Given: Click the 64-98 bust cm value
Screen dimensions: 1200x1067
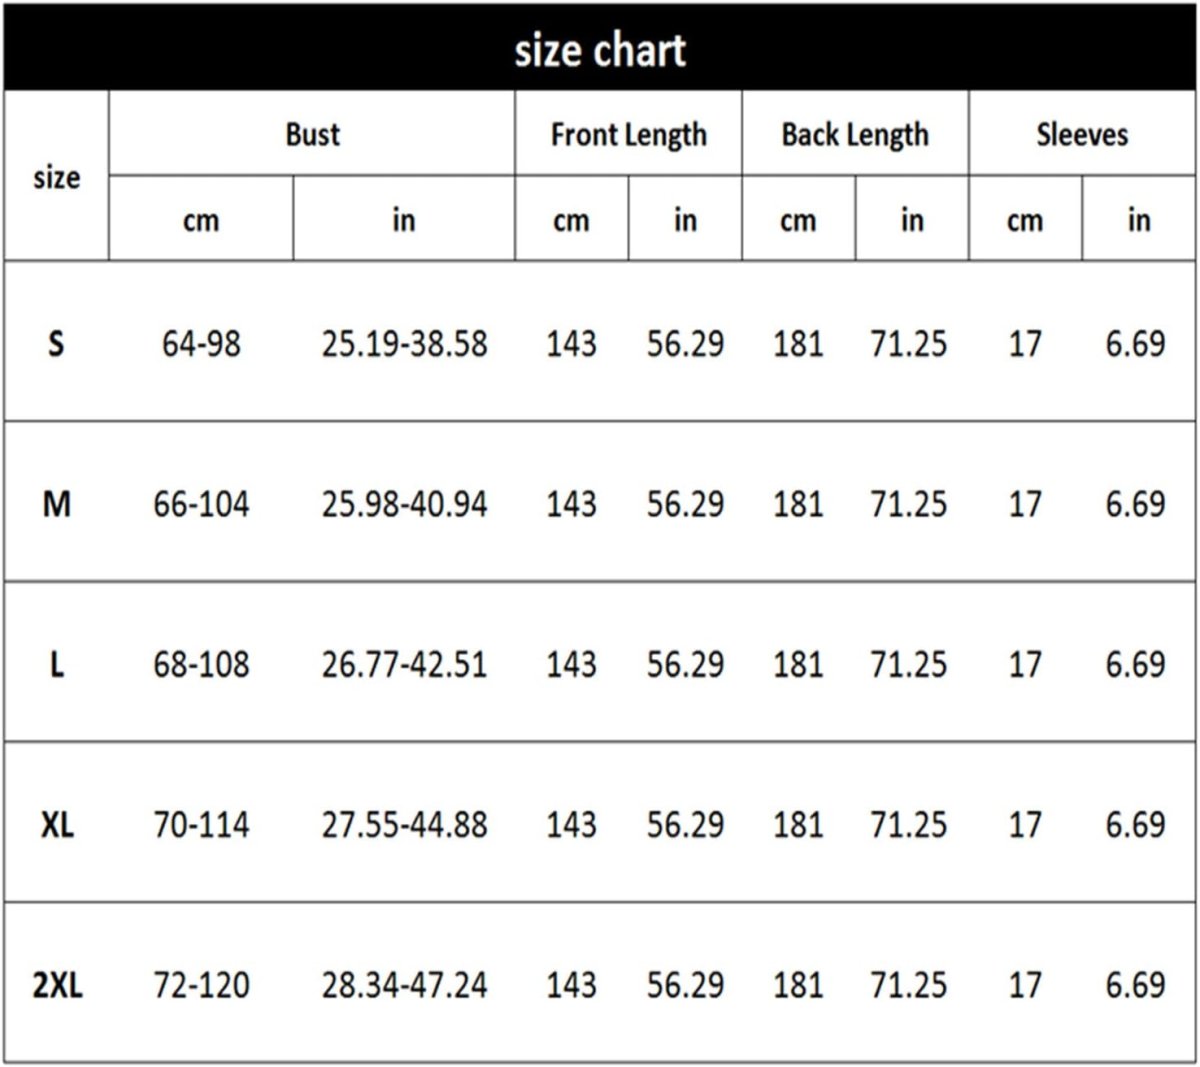Looking at the screenshot, I should 201,344.
